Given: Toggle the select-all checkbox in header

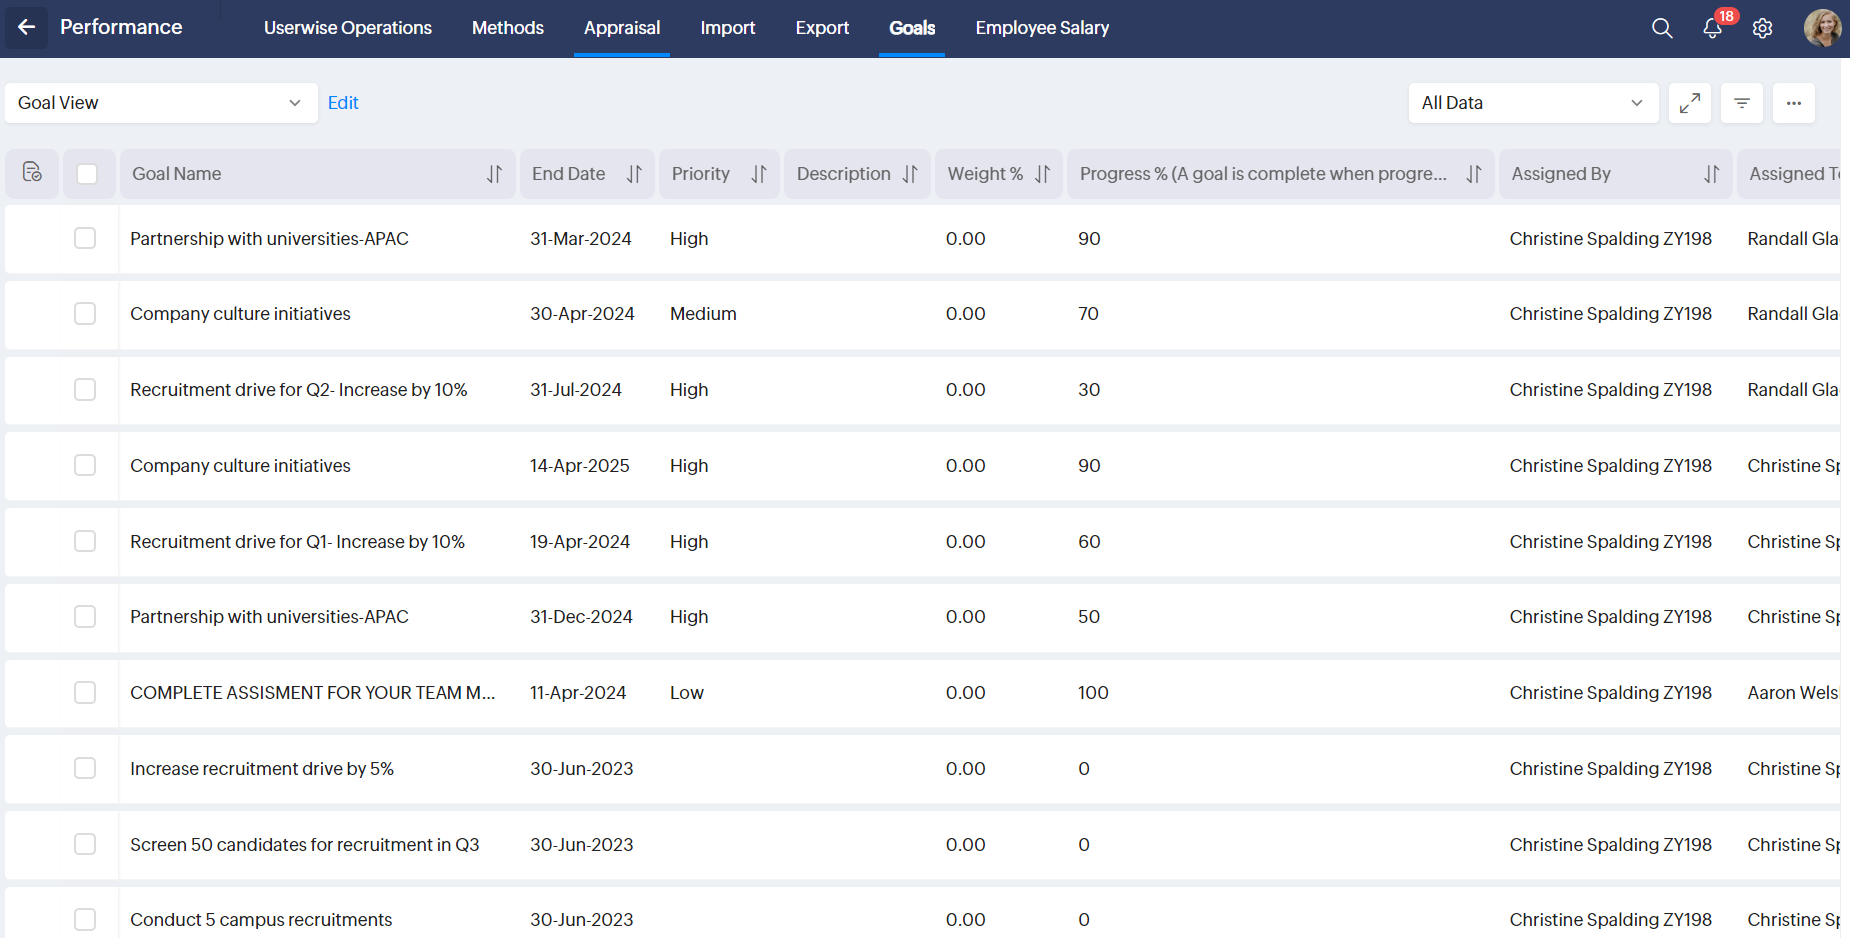Looking at the screenshot, I should [87, 174].
